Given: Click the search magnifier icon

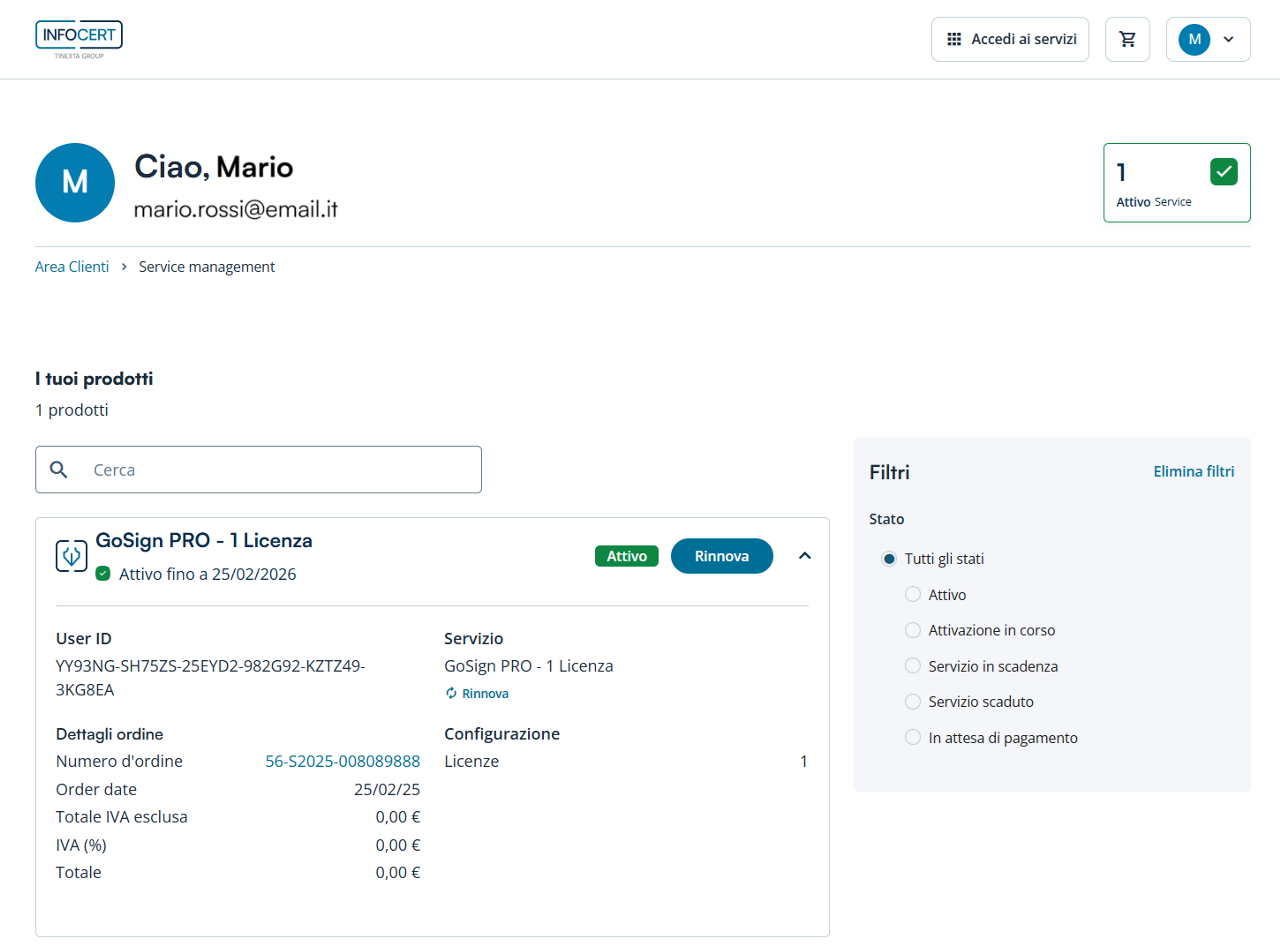Looking at the screenshot, I should tap(59, 470).
